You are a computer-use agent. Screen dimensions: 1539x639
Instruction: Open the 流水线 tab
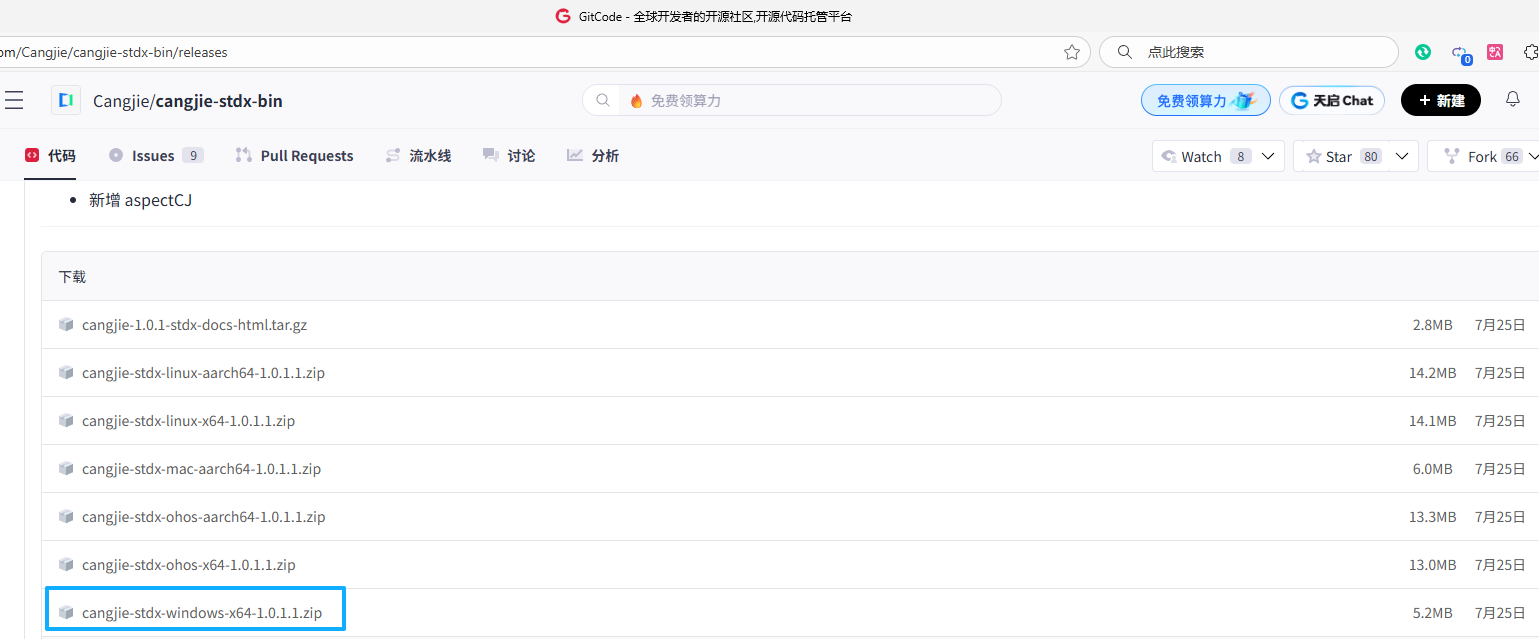pyautogui.click(x=418, y=156)
